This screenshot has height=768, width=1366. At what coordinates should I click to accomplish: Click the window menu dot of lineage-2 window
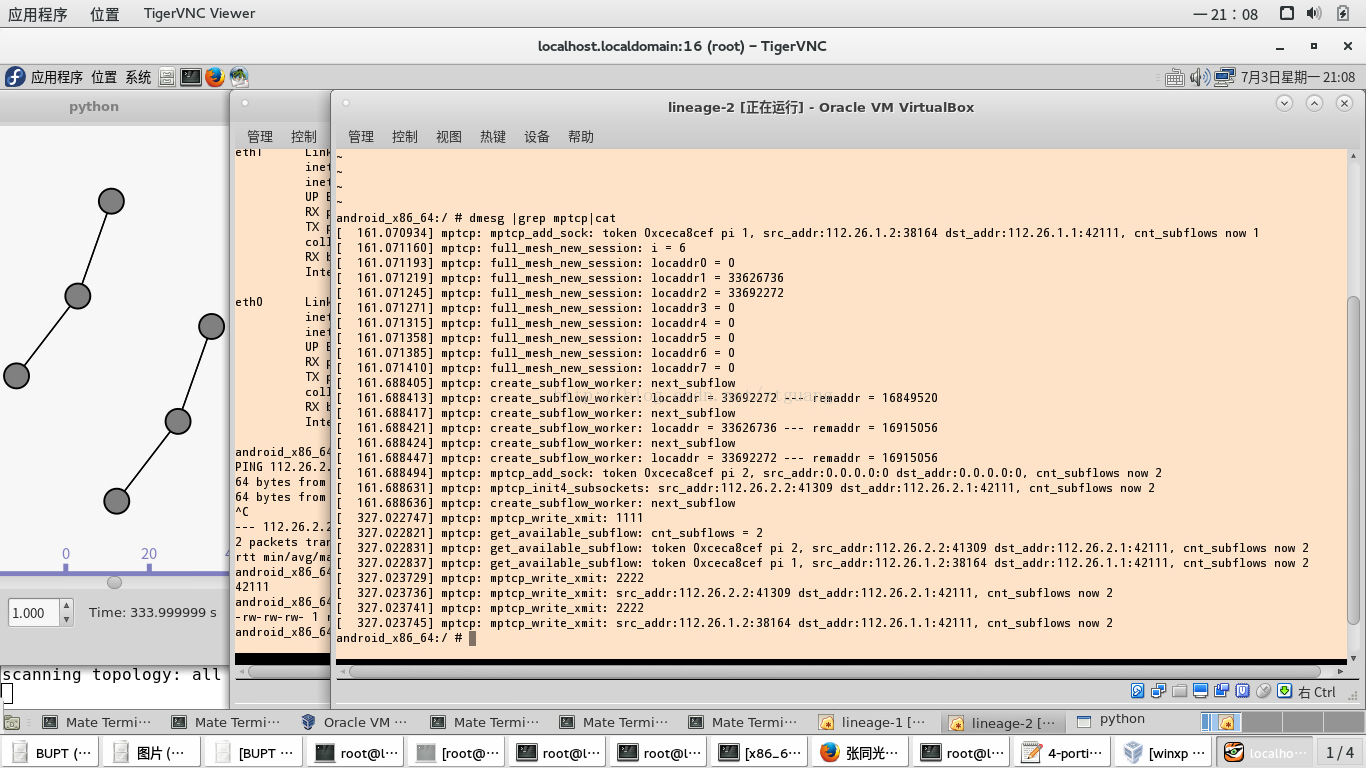point(346,102)
